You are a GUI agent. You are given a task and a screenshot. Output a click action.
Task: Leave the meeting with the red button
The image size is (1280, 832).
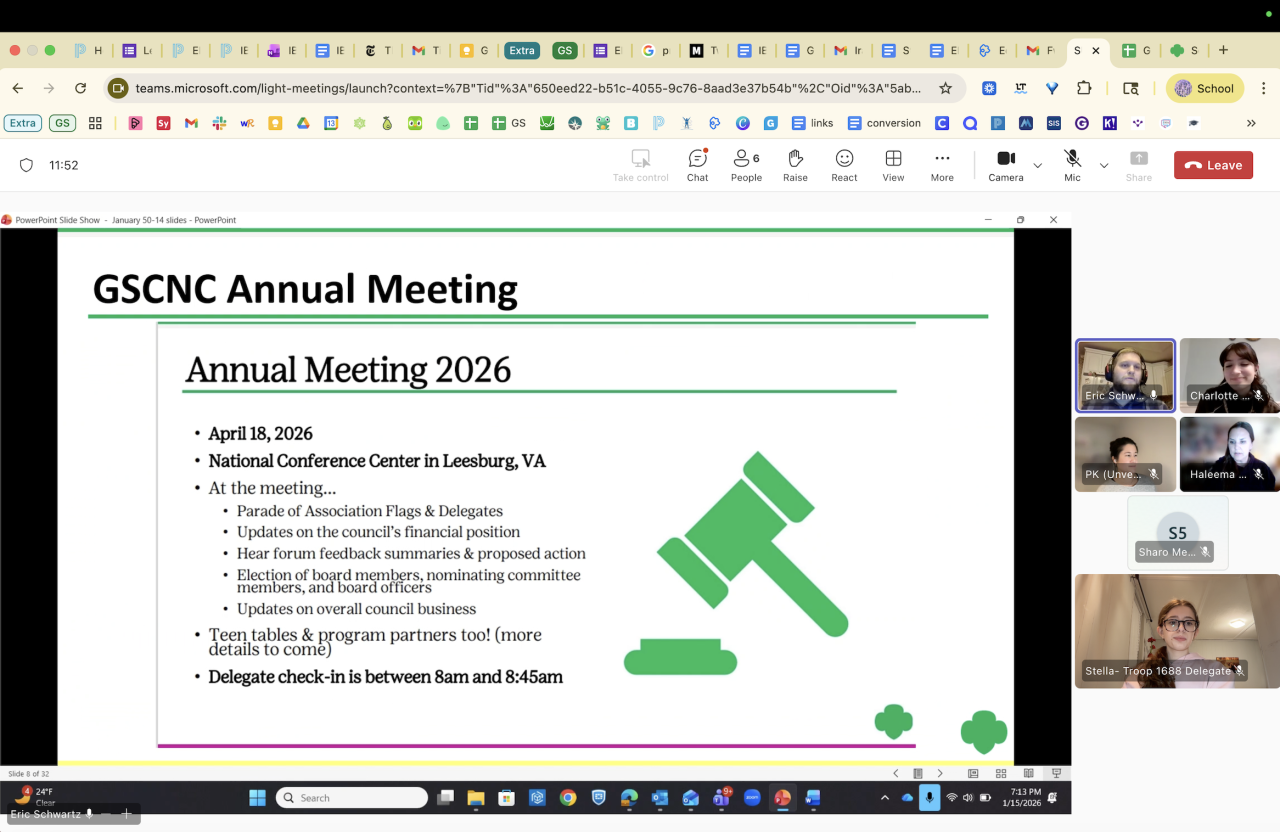click(1213, 165)
